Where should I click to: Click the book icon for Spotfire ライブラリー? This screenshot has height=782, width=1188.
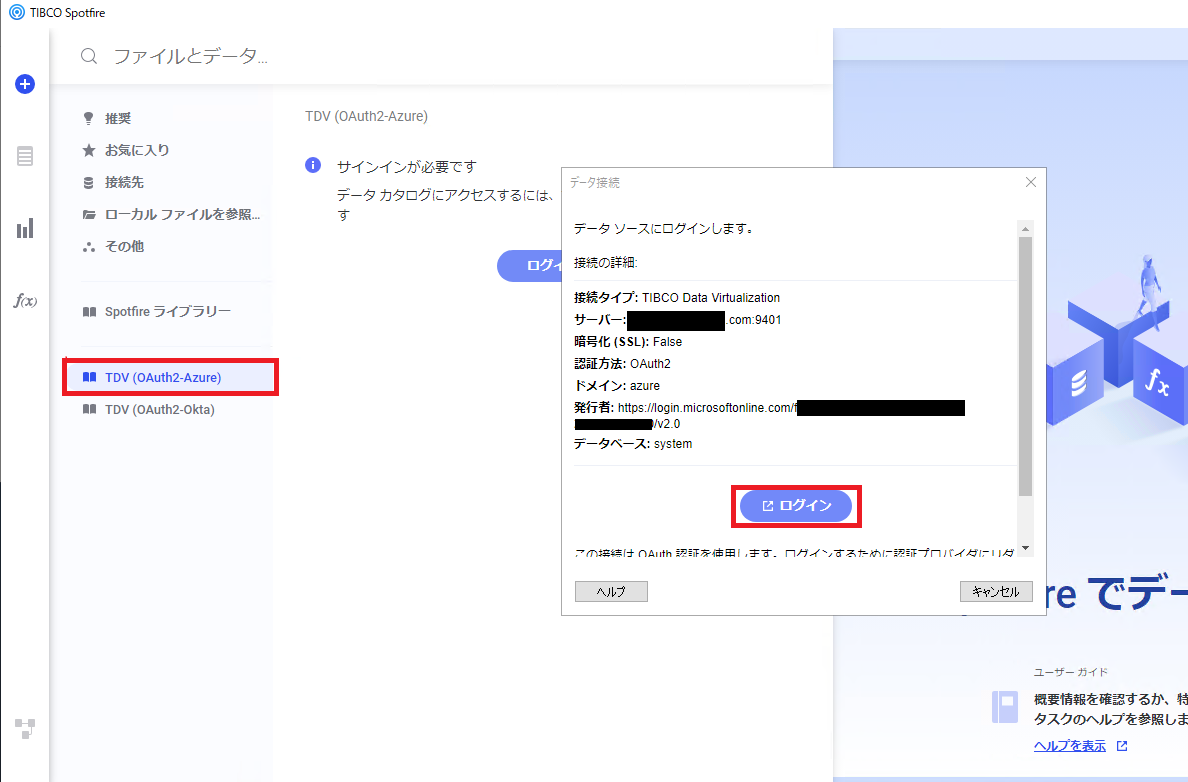[89, 311]
